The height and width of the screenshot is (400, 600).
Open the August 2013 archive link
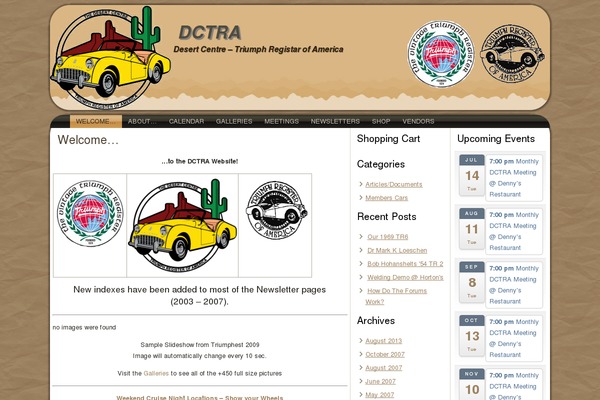coord(384,341)
